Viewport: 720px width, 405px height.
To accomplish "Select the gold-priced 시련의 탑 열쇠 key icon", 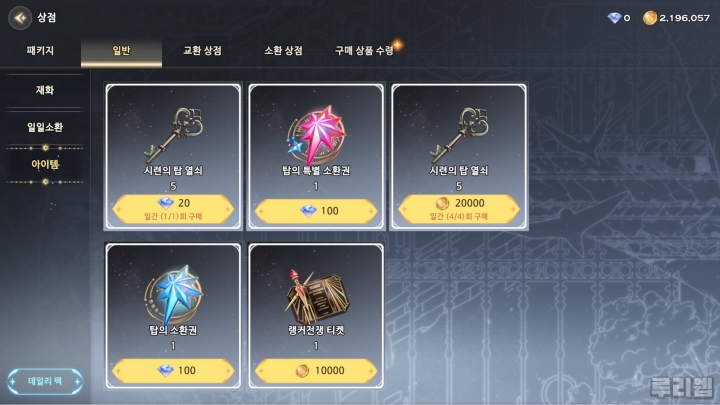I will pos(459,135).
